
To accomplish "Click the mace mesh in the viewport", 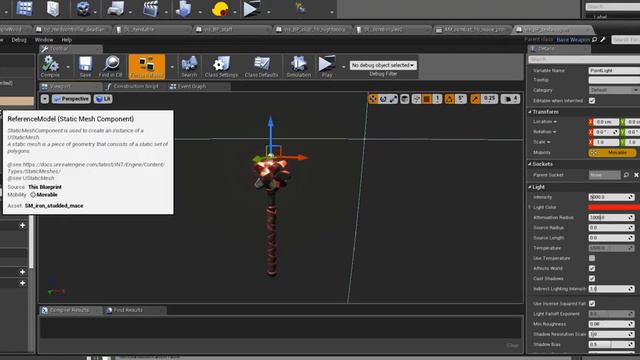I will (x=272, y=216).
